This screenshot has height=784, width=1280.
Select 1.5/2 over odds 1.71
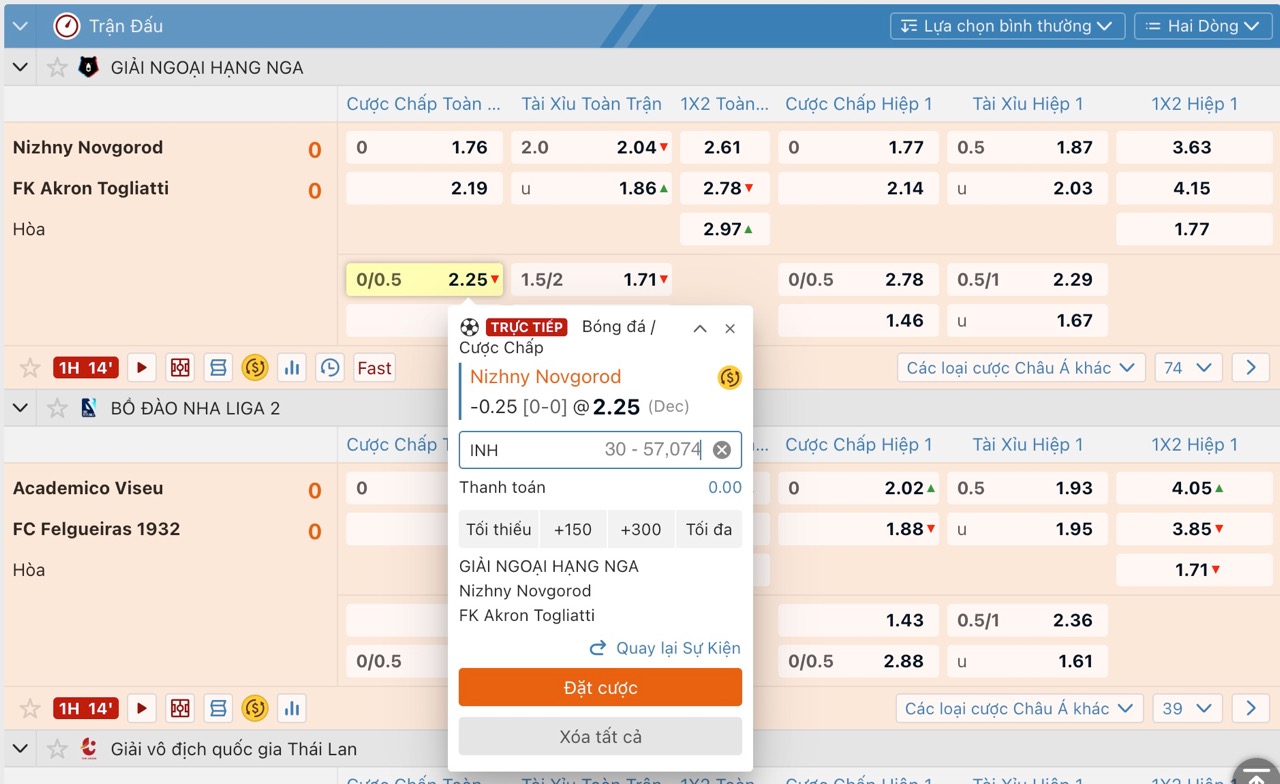click(592, 280)
